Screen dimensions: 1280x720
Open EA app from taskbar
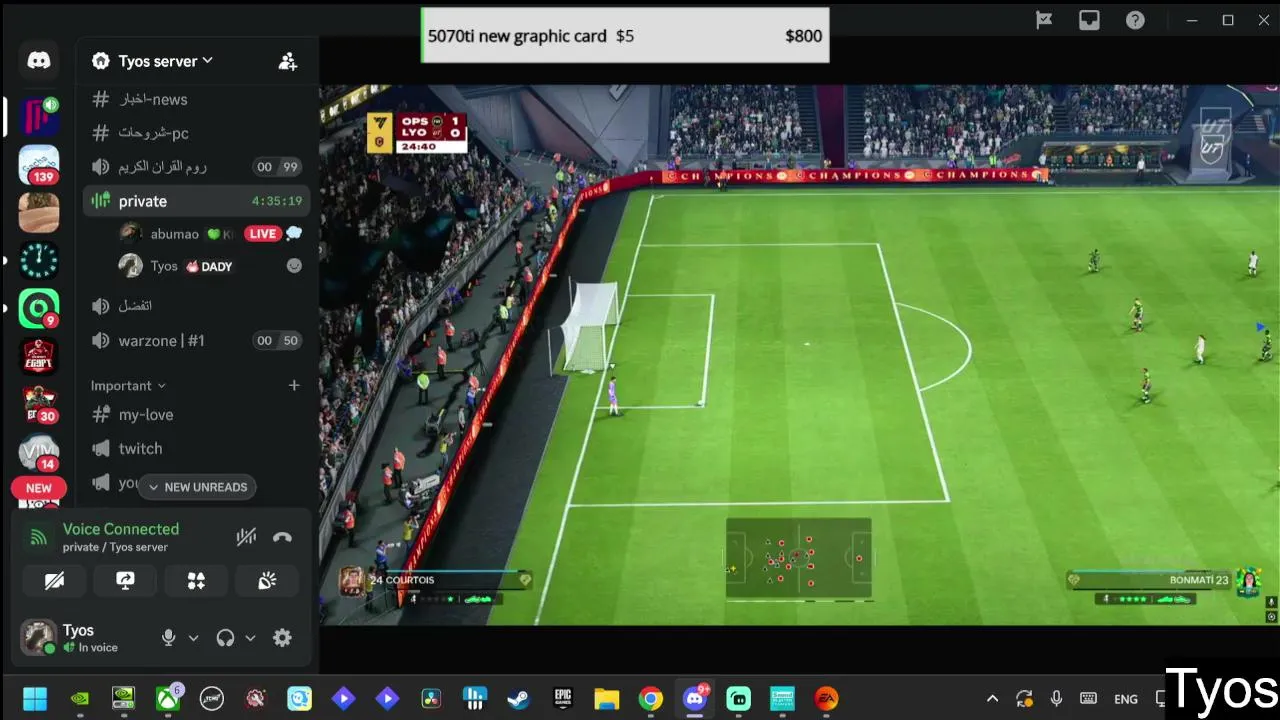click(x=826, y=698)
